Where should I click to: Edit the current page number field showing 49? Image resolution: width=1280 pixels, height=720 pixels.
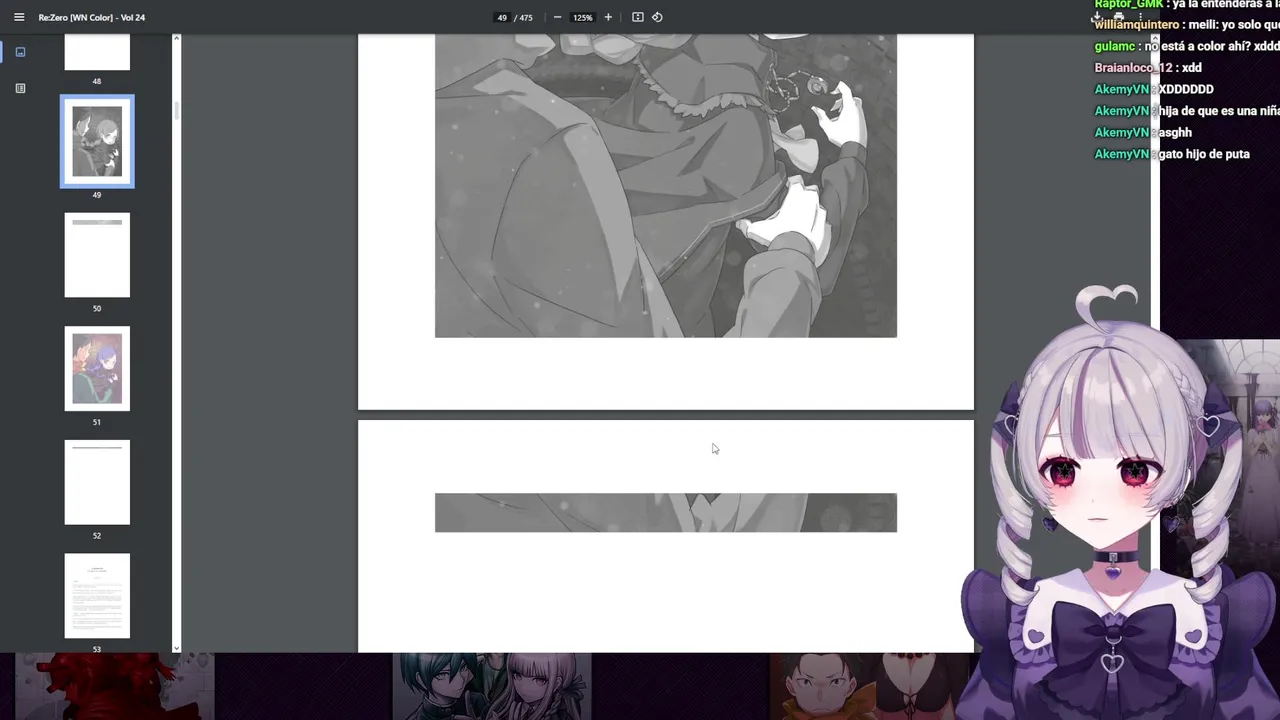click(502, 17)
